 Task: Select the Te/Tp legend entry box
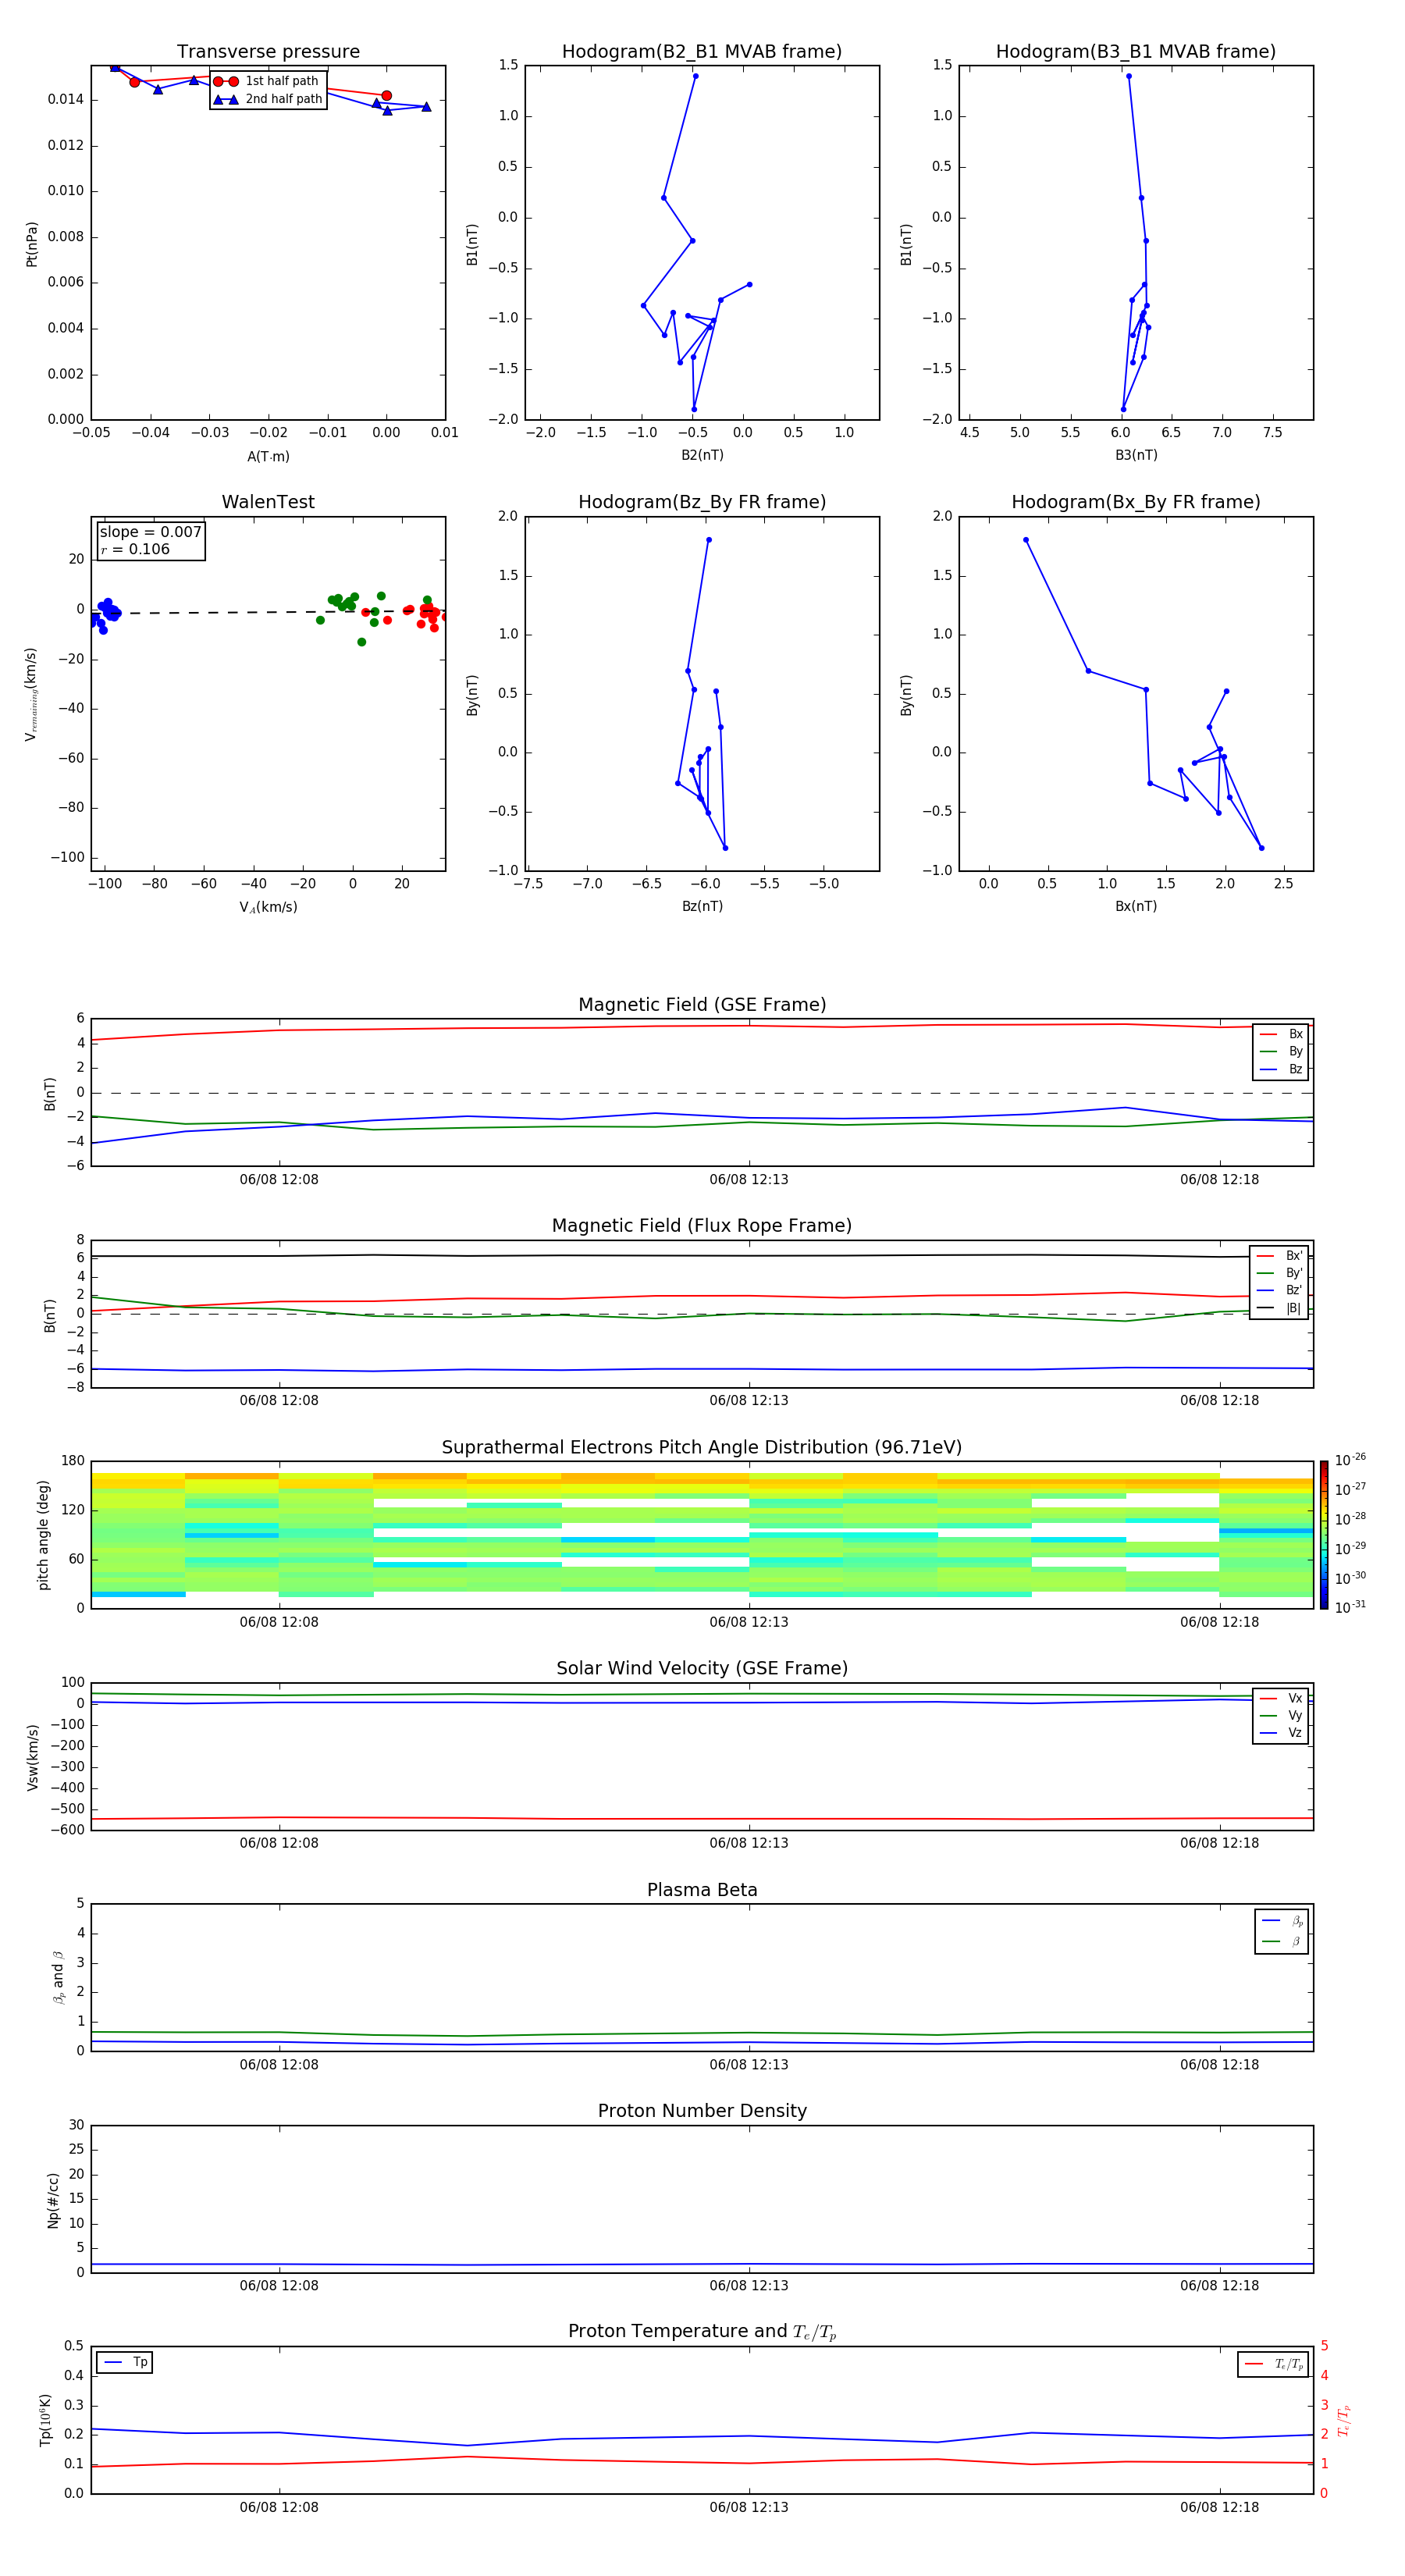1273,2365
